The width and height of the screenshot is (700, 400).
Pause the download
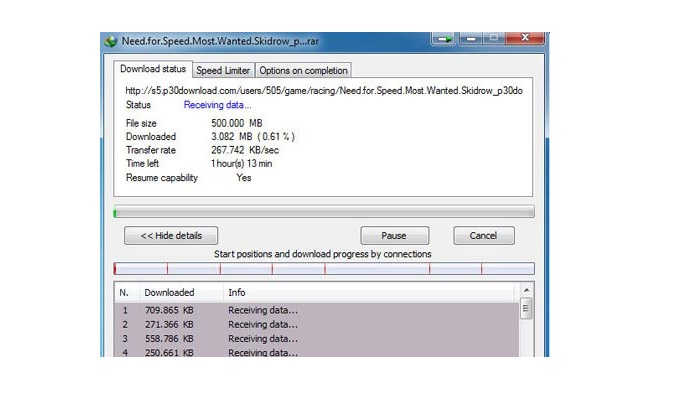point(394,236)
